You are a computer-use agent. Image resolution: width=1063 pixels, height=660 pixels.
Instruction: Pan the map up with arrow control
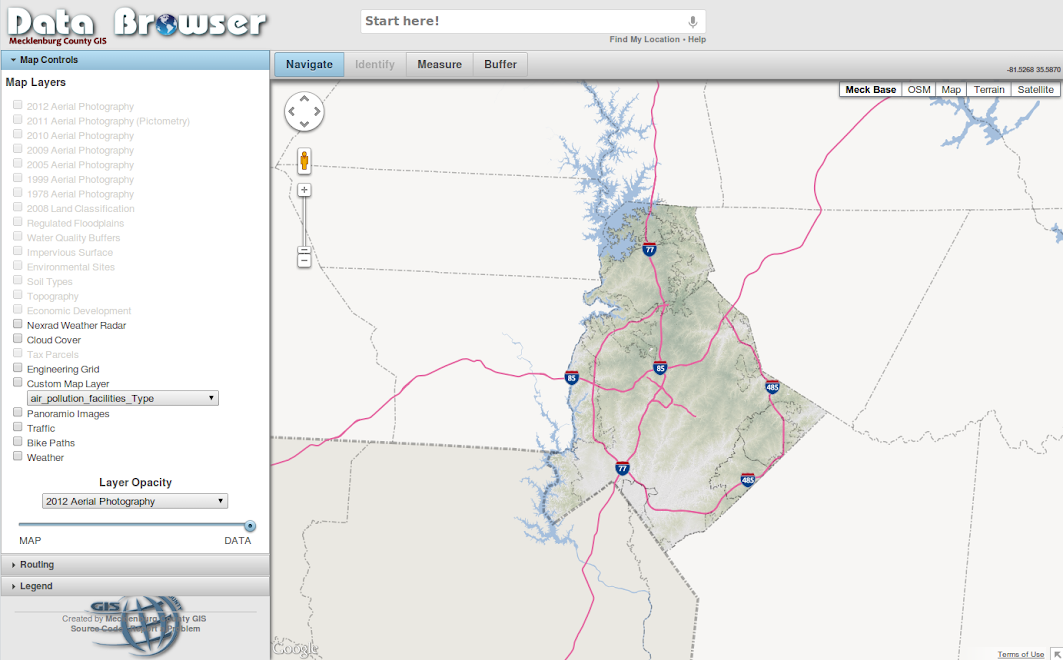click(304, 99)
